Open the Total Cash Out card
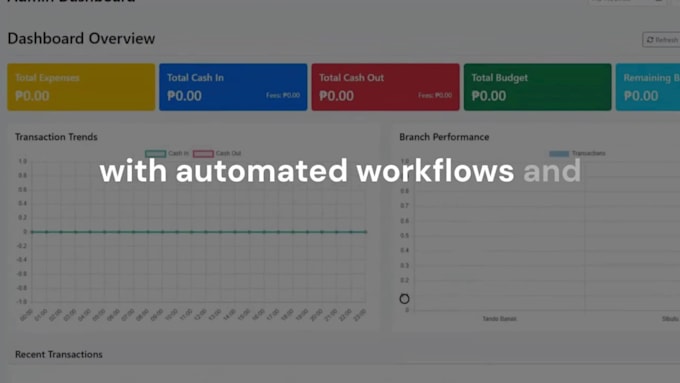680x383 pixels. (386, 87)
